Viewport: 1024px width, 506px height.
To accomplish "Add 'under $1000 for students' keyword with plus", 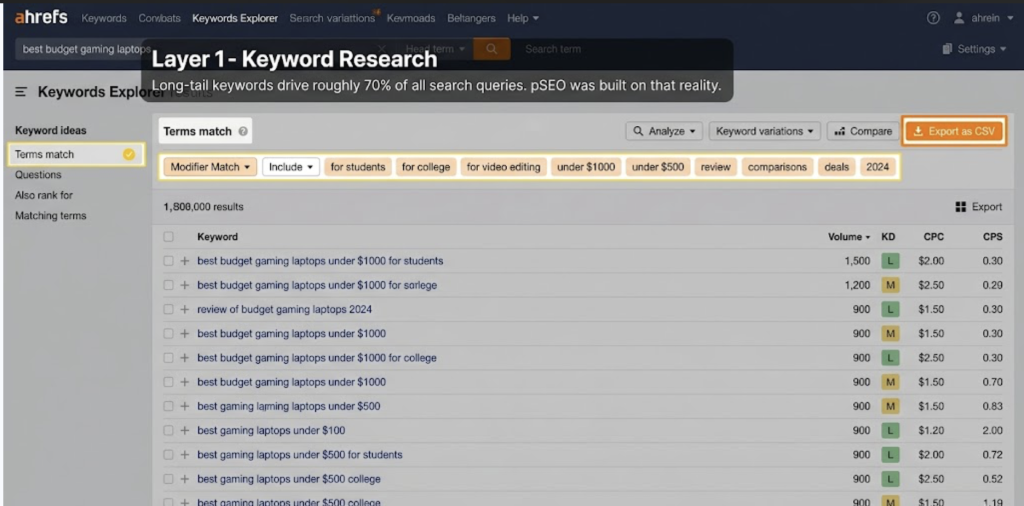I will tap(185, 261).
